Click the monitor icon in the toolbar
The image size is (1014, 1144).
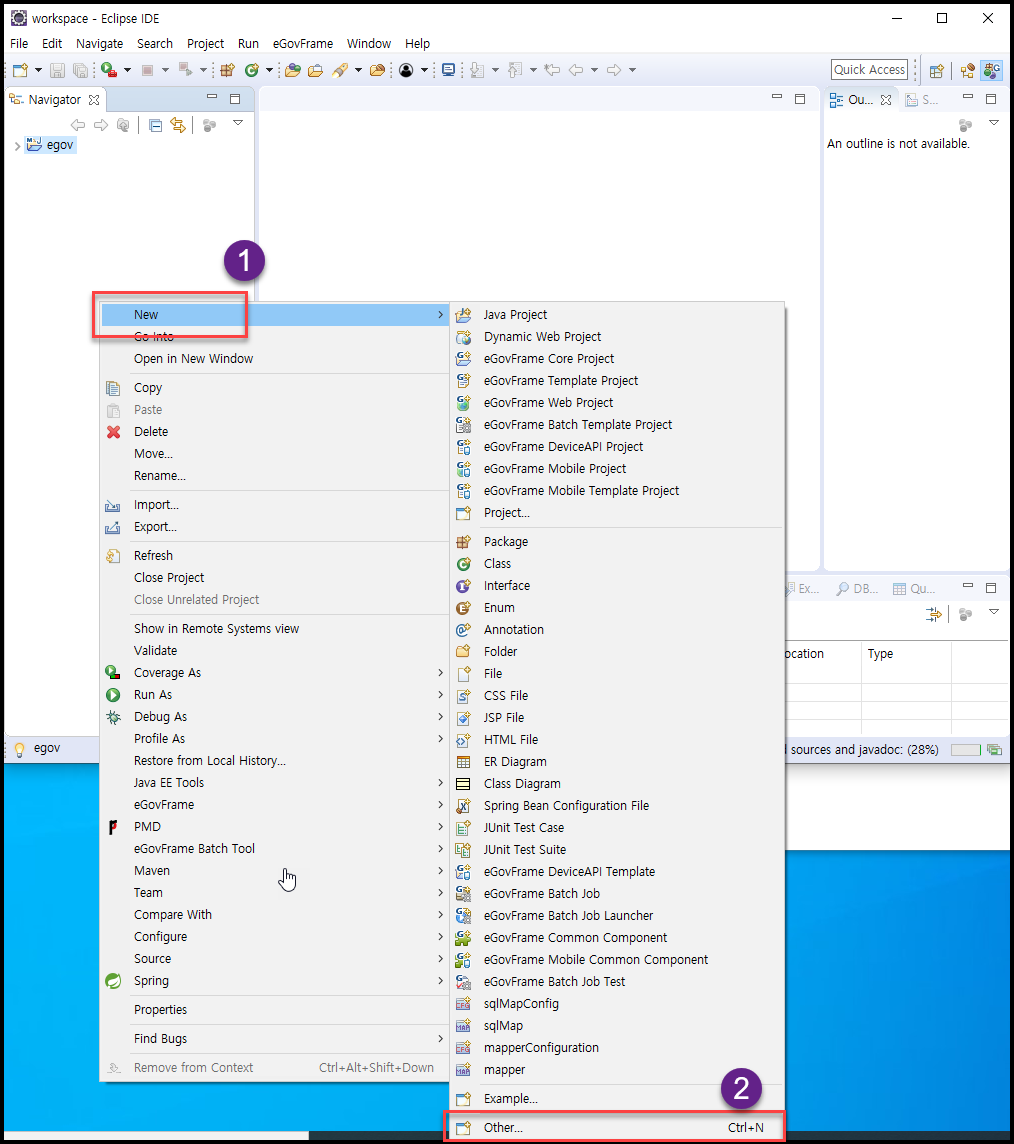pos(449,70)
